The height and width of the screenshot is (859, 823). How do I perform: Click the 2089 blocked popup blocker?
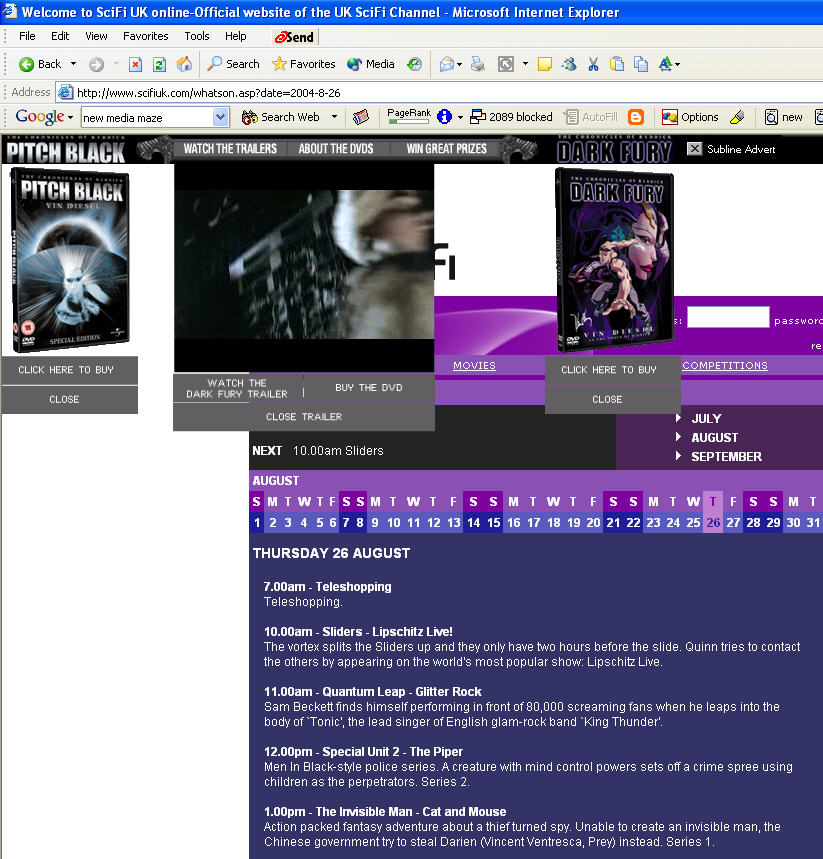(x=511, y=117)
